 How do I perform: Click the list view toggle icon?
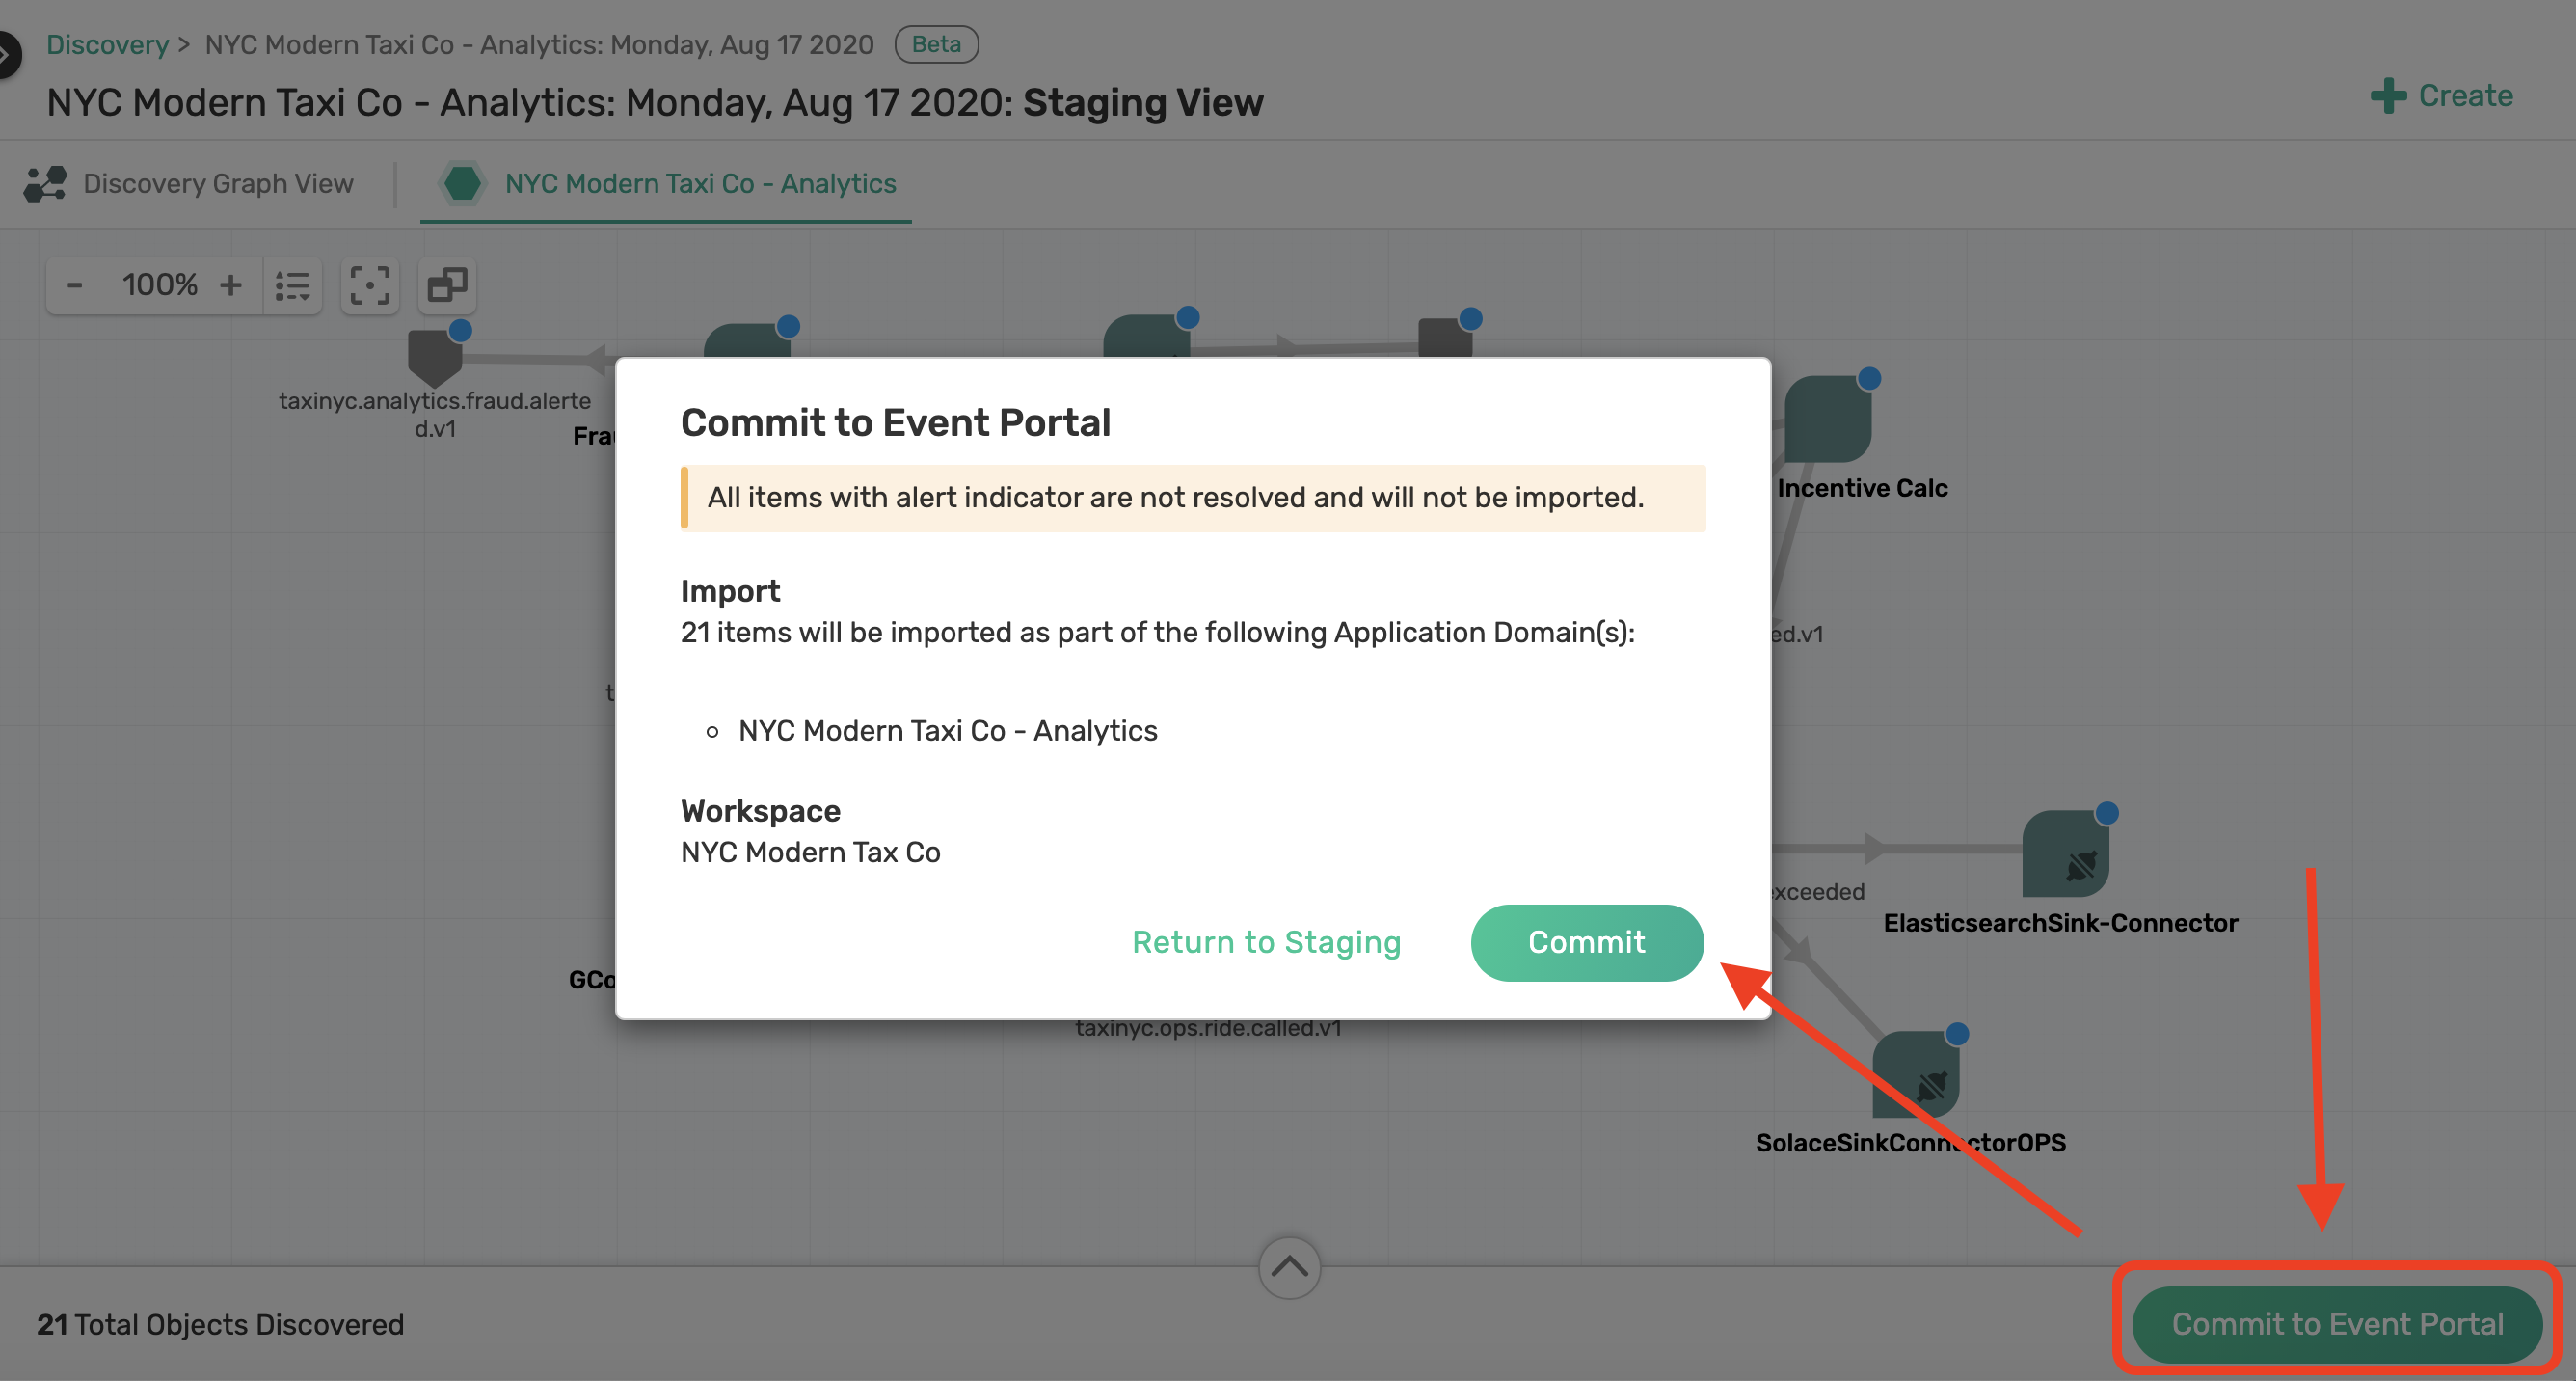click(289, 283)
